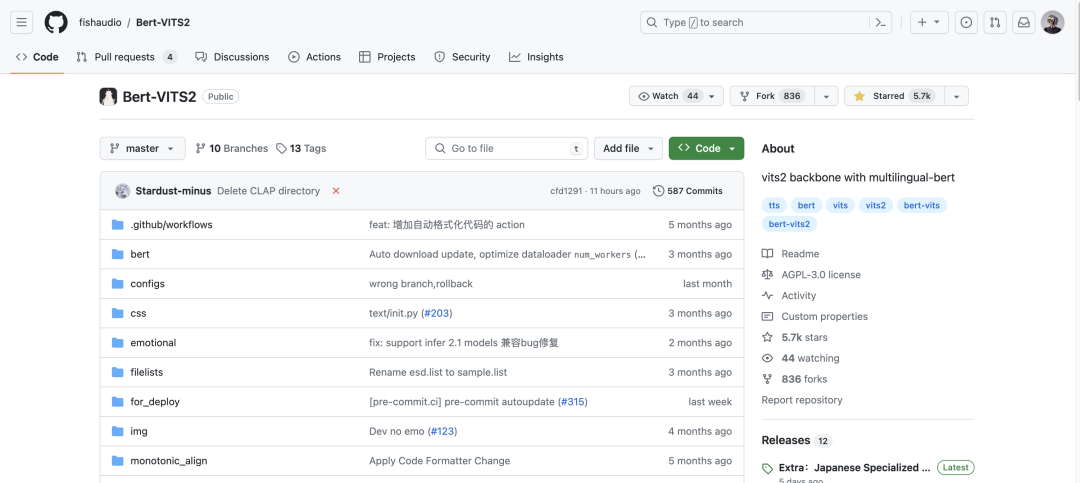
Task: Open the notifications inbox icon
Action: [x=1024, y=22]
